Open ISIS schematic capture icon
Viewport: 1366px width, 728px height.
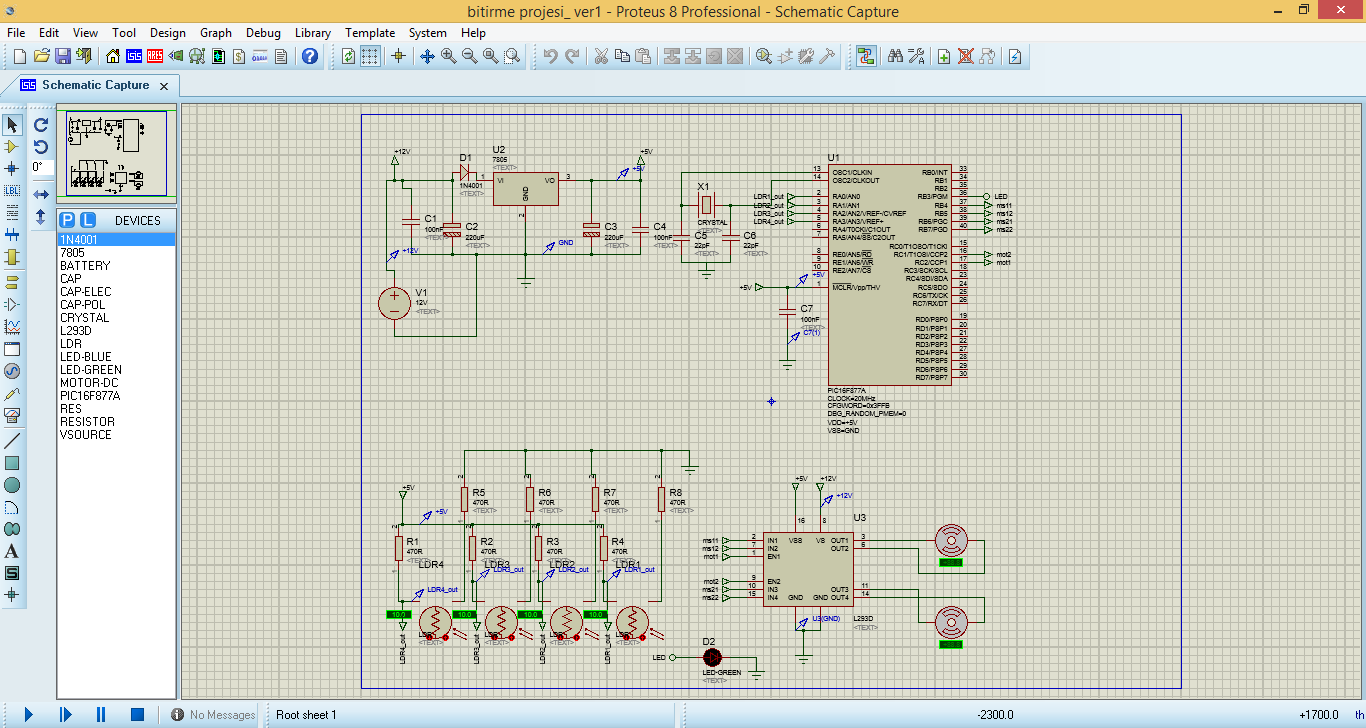click(x=134, y=56)
